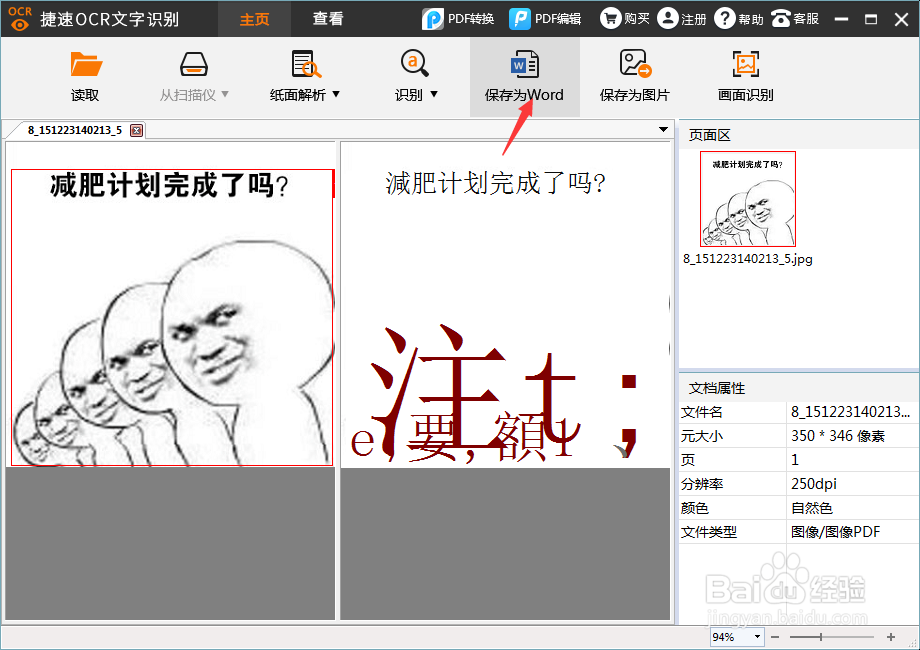Image resolution: width=920 pixels, height=650 pixels.
Task: Click the 自然色 color value
Action: point(811,508)
